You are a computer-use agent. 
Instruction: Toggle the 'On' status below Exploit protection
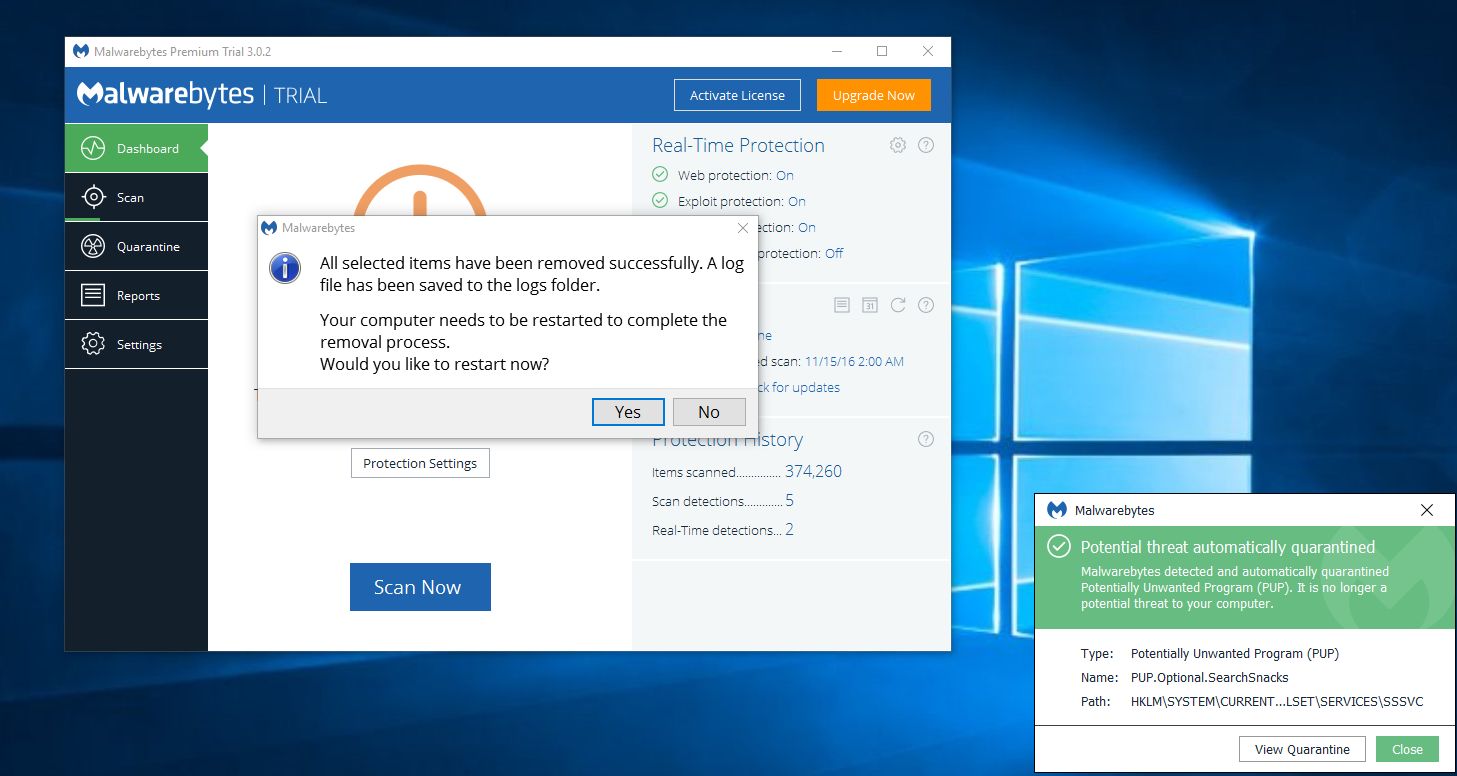coord(807,227)
